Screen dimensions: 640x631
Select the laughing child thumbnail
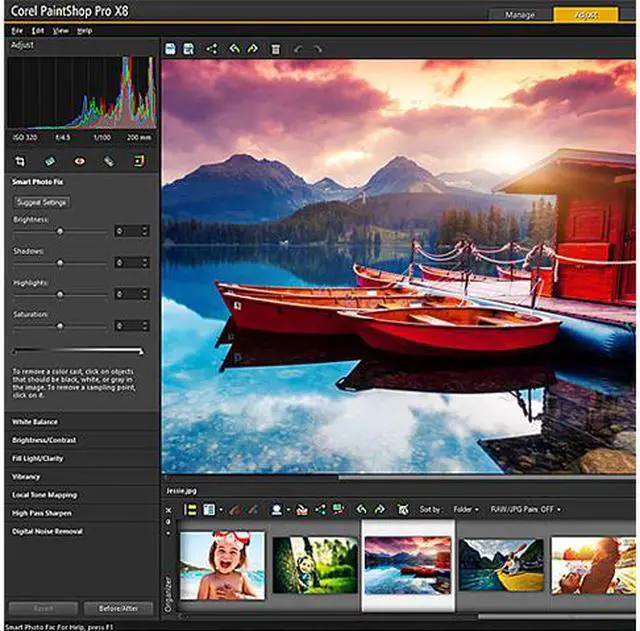222,565
